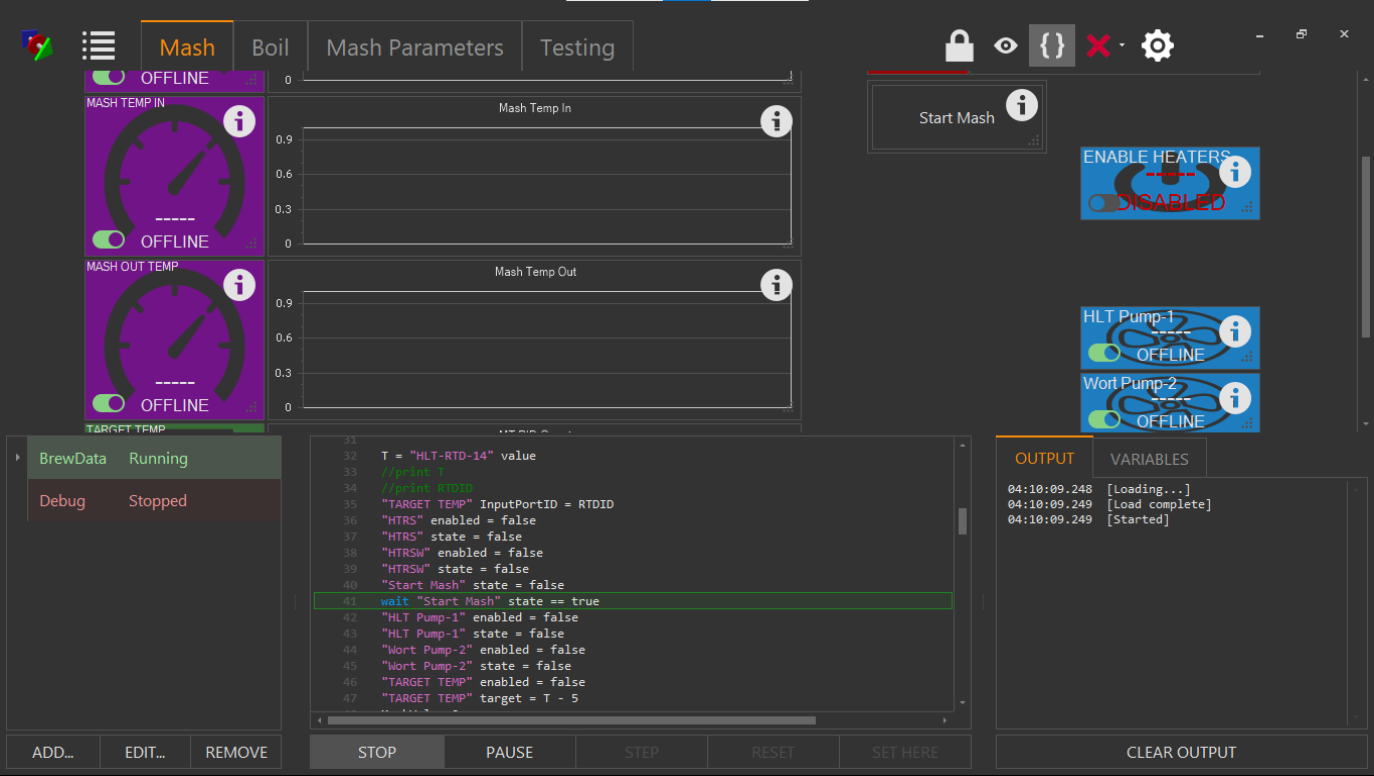Open info icon on Wort Pump-2 tile
This screenshot has width=1374, height=776.
point(1235,397)
